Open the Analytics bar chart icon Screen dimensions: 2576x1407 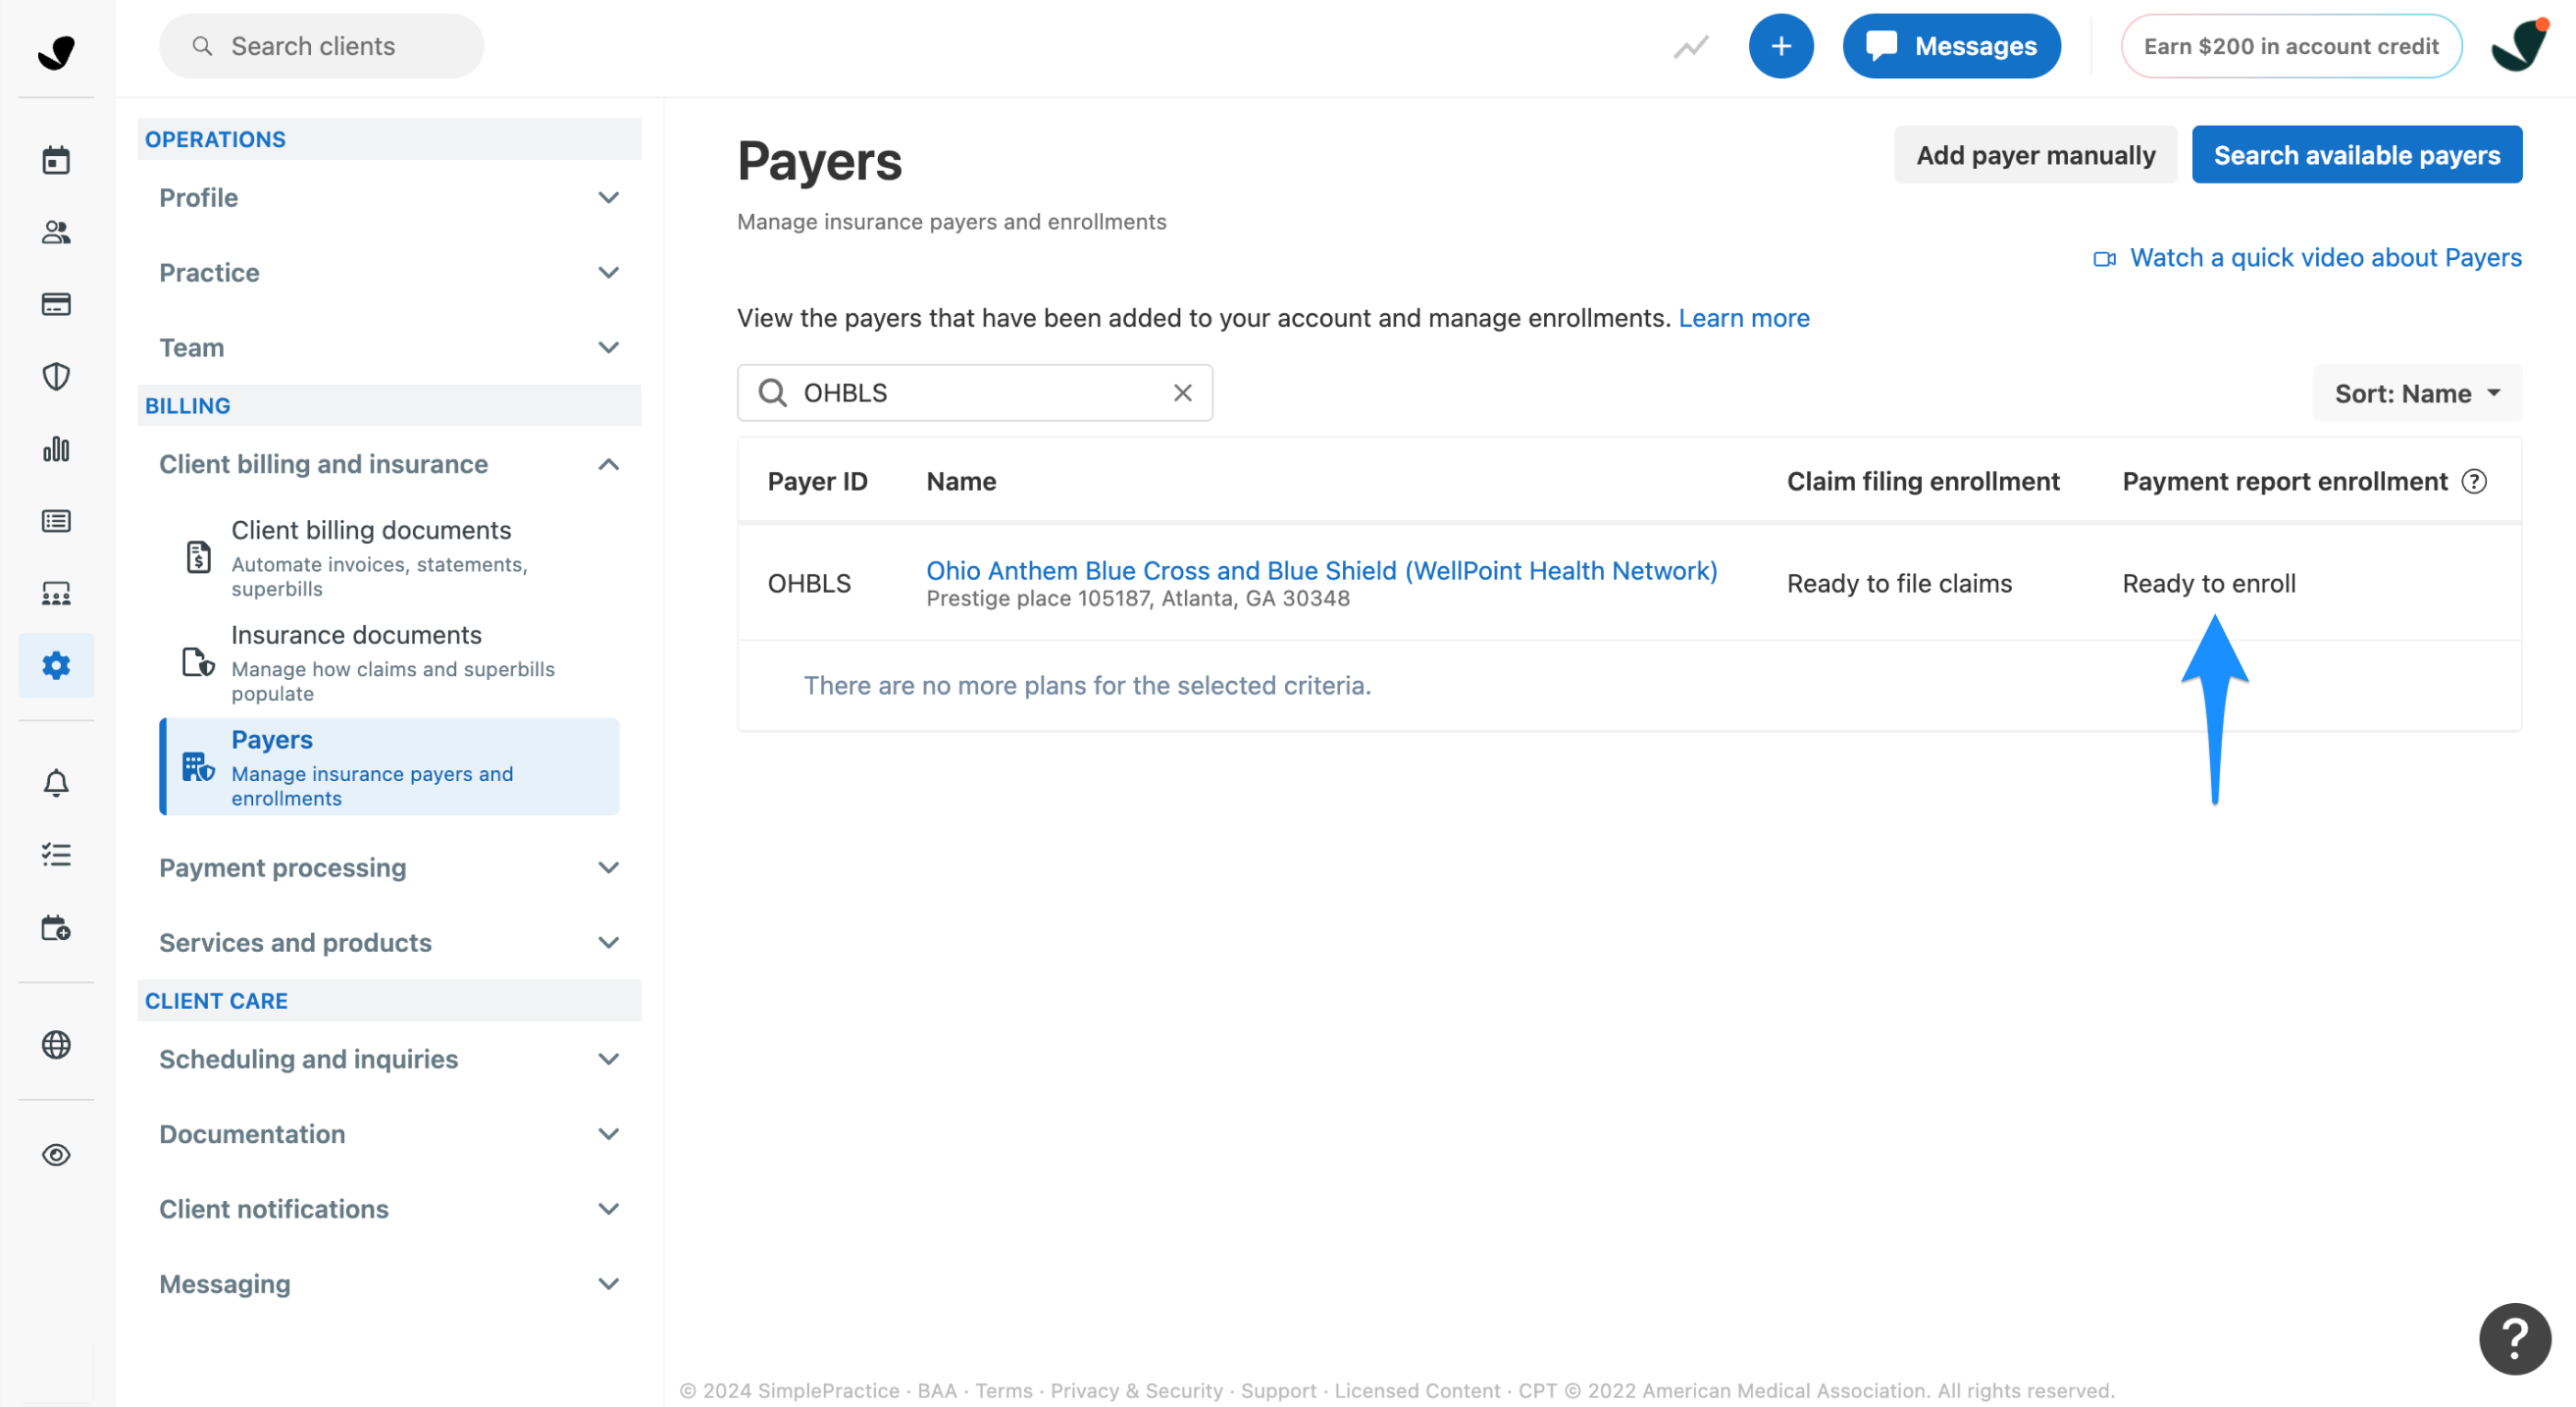click(x=56, y=449)
